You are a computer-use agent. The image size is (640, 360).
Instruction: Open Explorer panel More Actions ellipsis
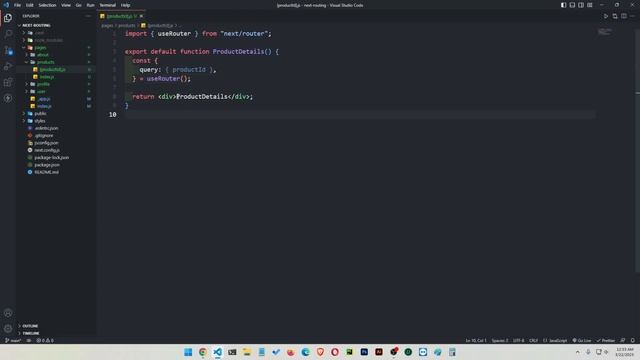(x=88, y=16)
